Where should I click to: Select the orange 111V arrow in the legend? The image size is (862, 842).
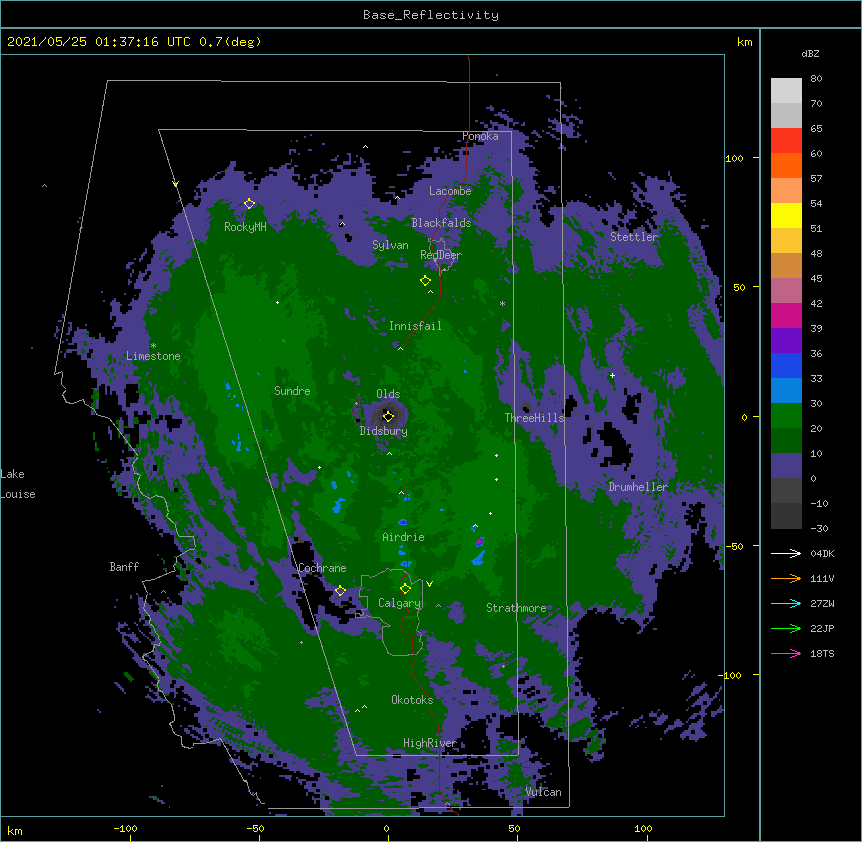[786, 578]
